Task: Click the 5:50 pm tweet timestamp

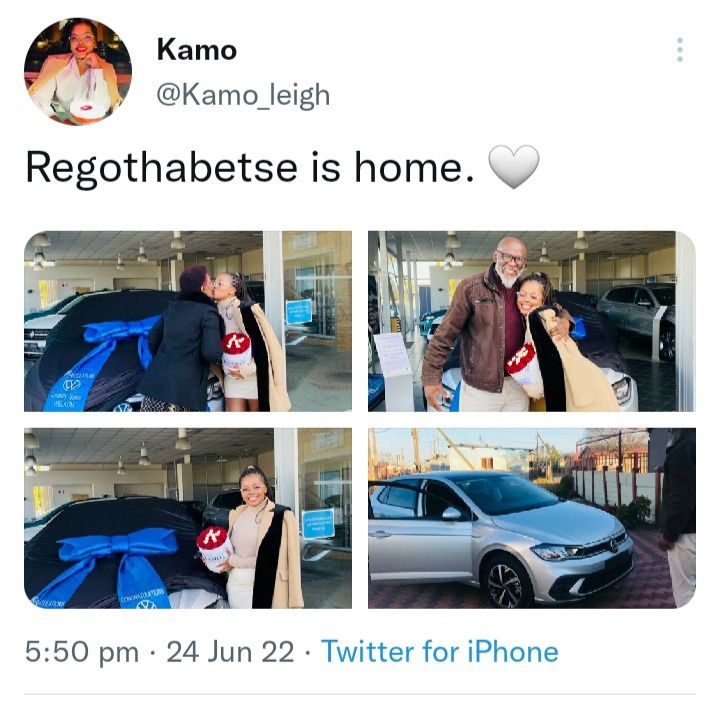Action: point(82,652)
